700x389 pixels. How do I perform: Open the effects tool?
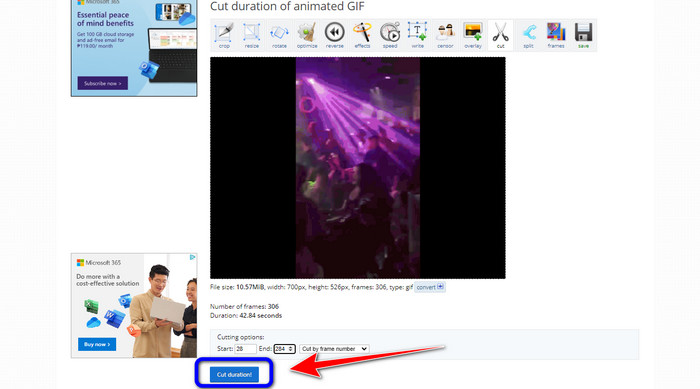click(362, 35)
